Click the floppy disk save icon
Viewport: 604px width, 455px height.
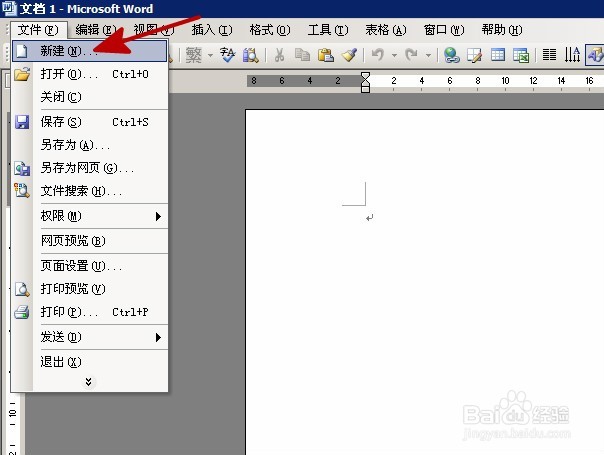click(22, 122)
